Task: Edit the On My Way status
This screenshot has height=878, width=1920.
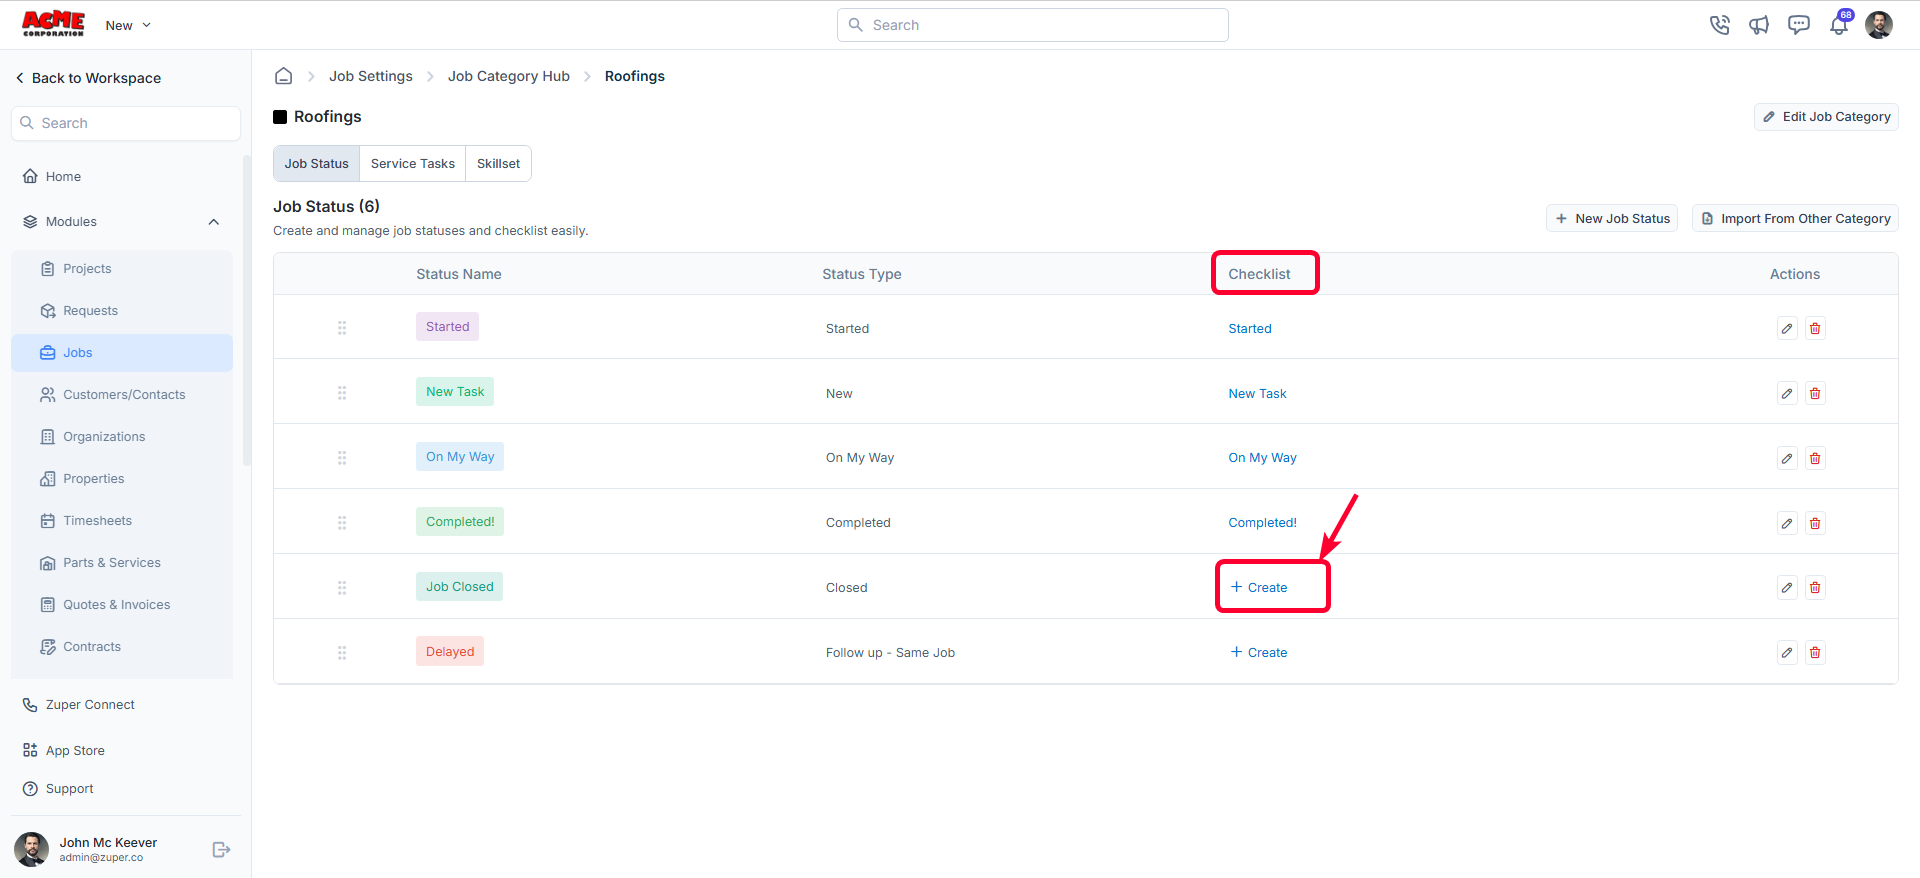Action: [x=1787, y=458]
